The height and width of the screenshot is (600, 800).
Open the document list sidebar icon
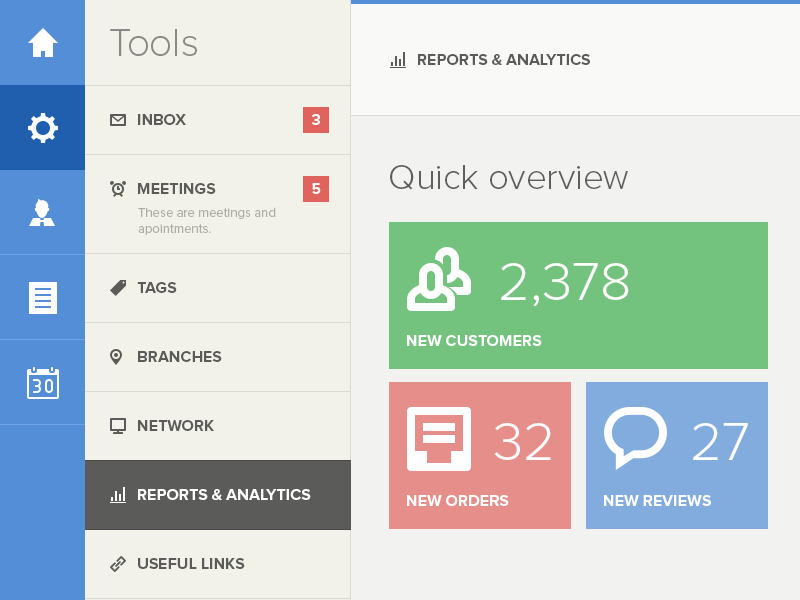tap(43, 298)
